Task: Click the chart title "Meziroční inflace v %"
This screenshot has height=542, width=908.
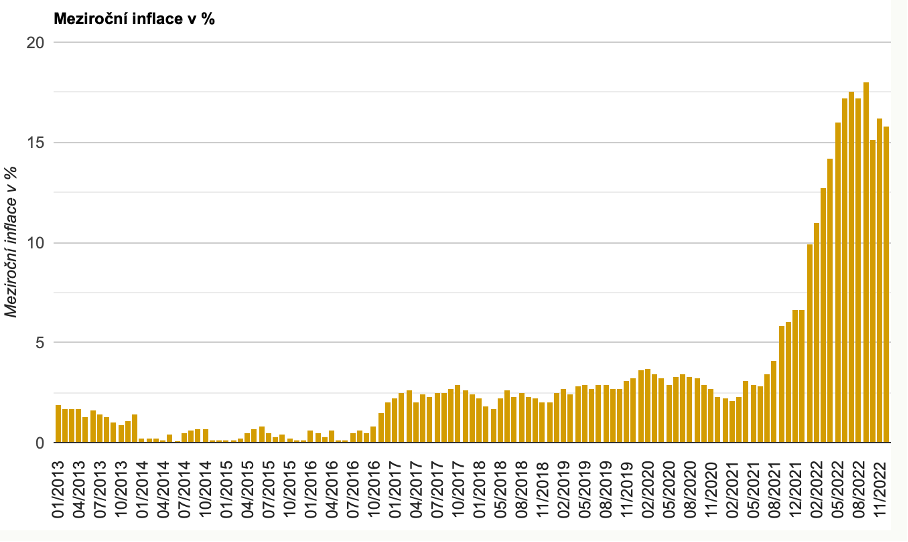Action: pyautogui.click(x=118, y=18)
